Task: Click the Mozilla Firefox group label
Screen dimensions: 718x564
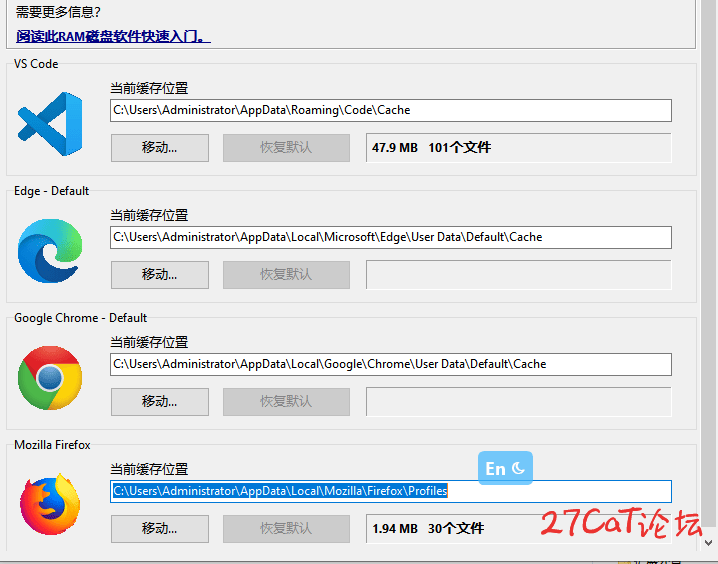Action: (52, 445)
